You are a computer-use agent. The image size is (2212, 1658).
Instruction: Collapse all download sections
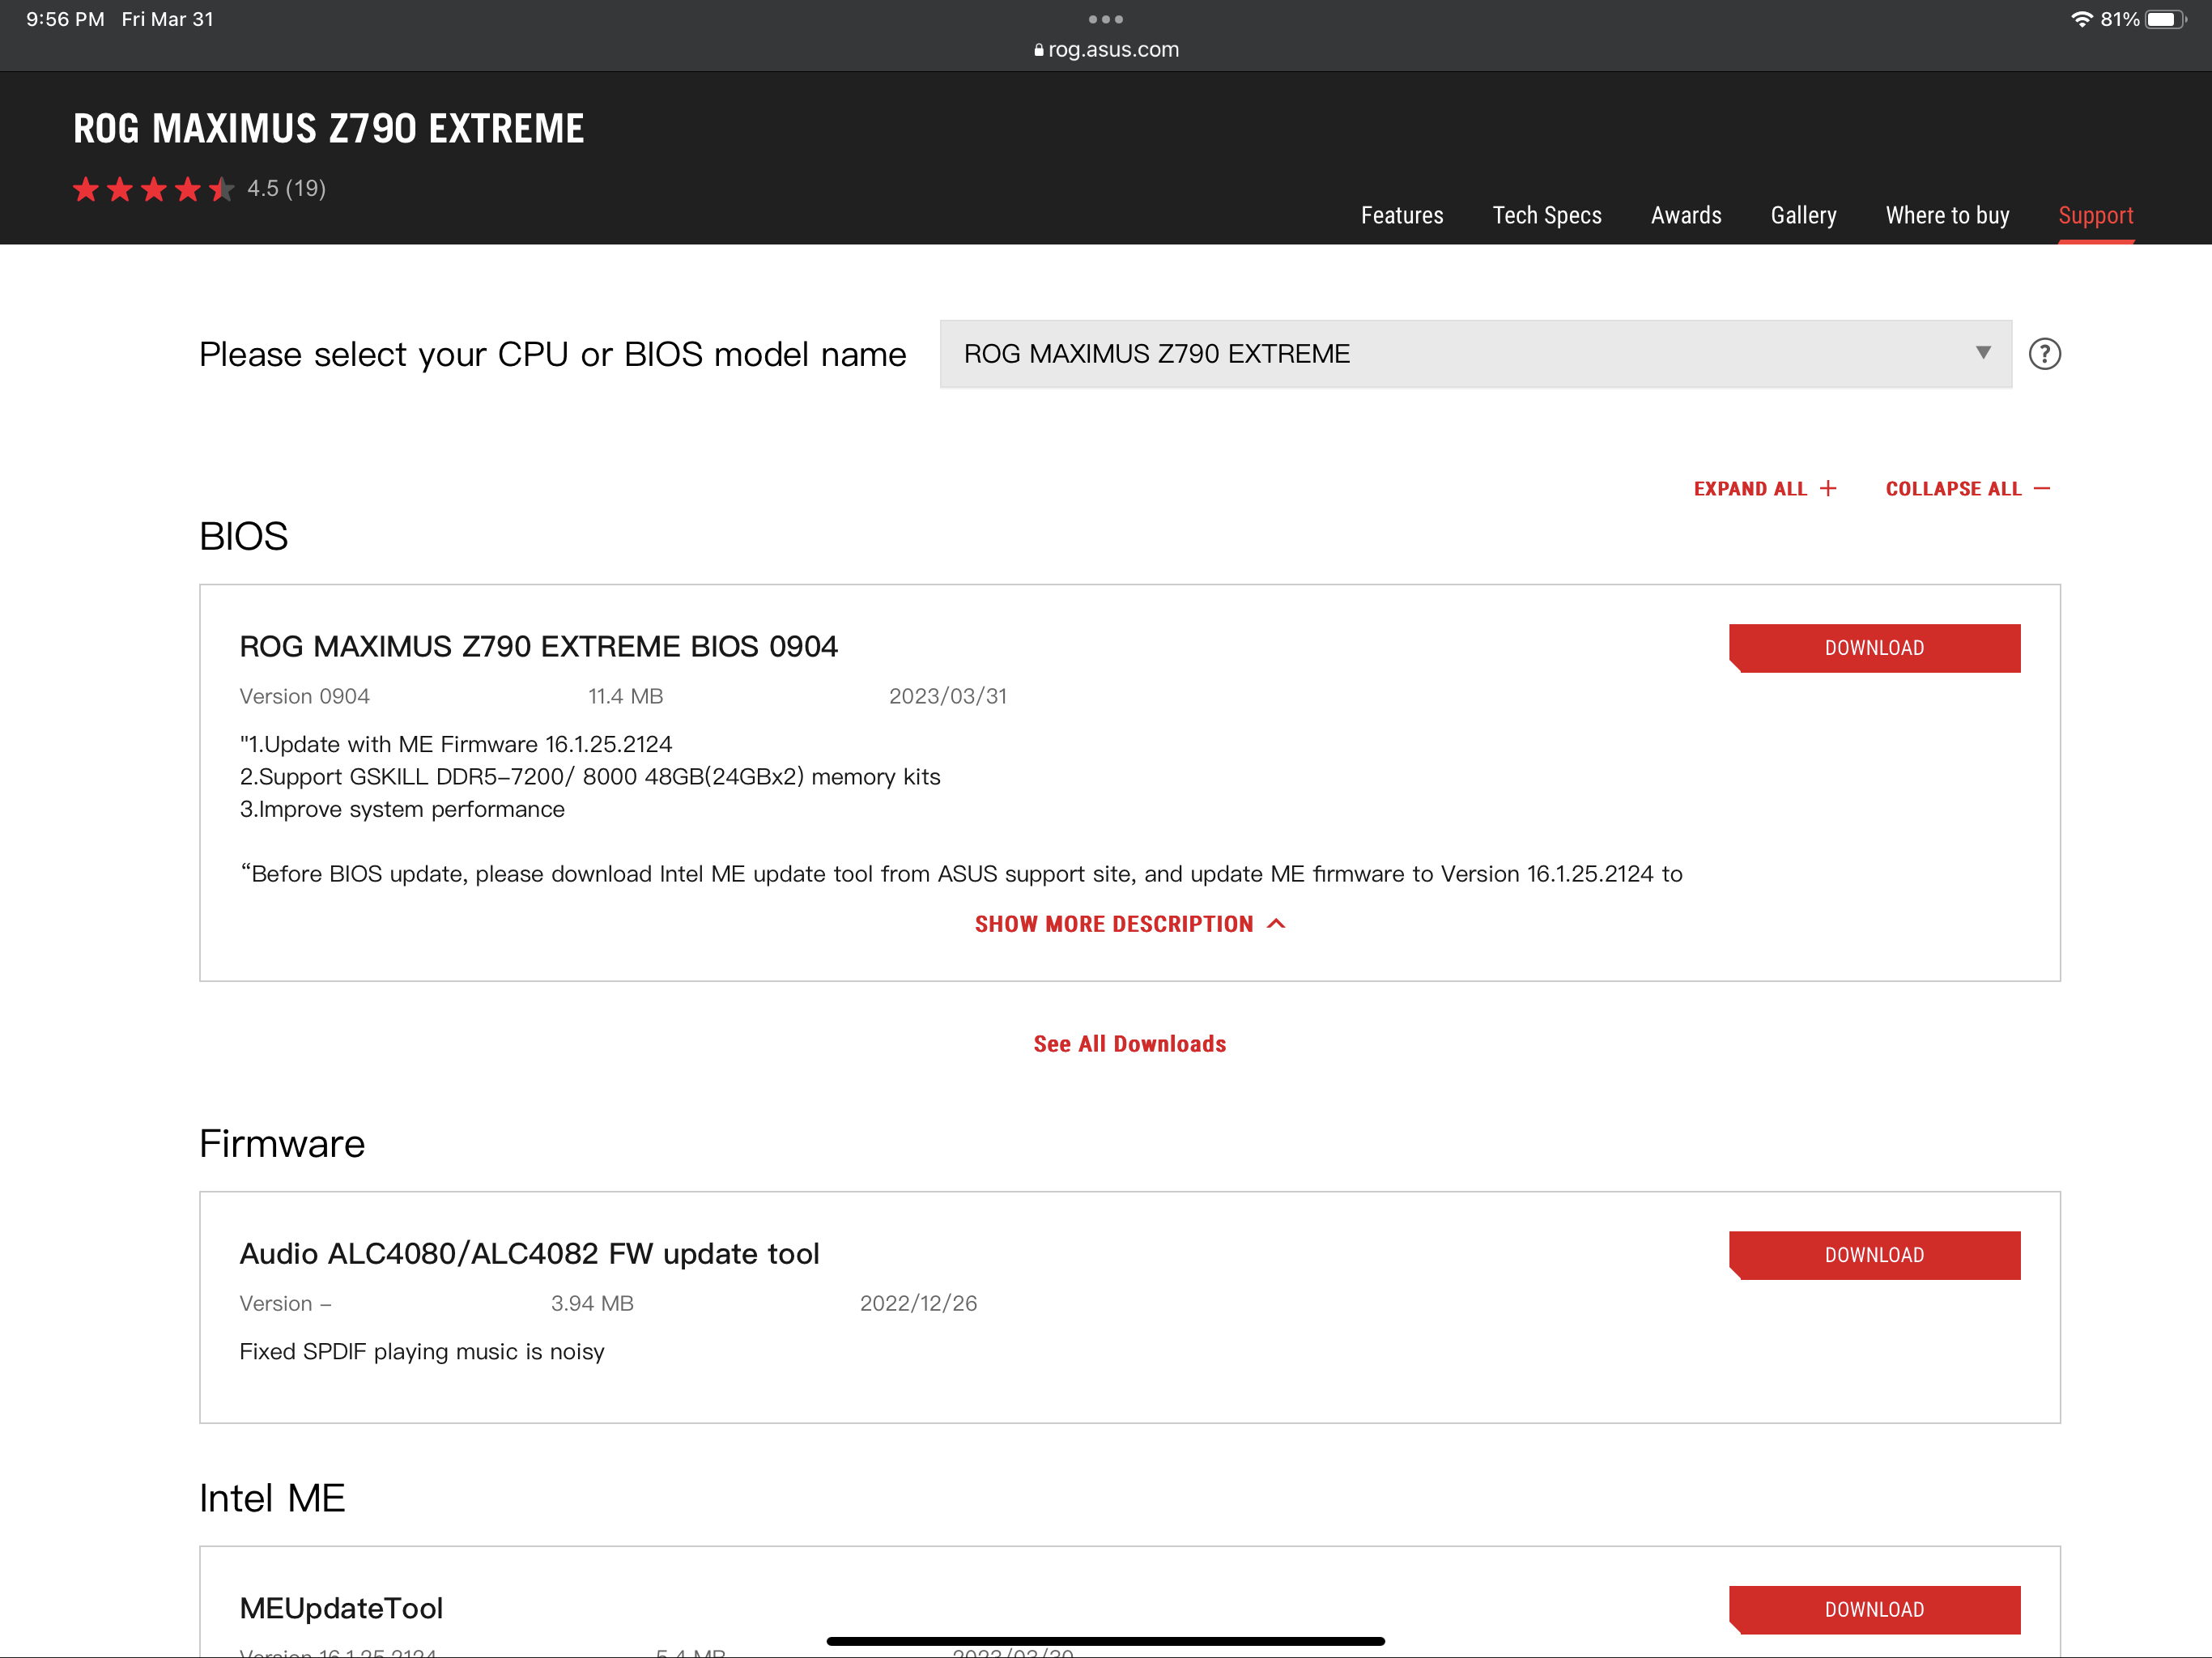[x=1967, y=488]
